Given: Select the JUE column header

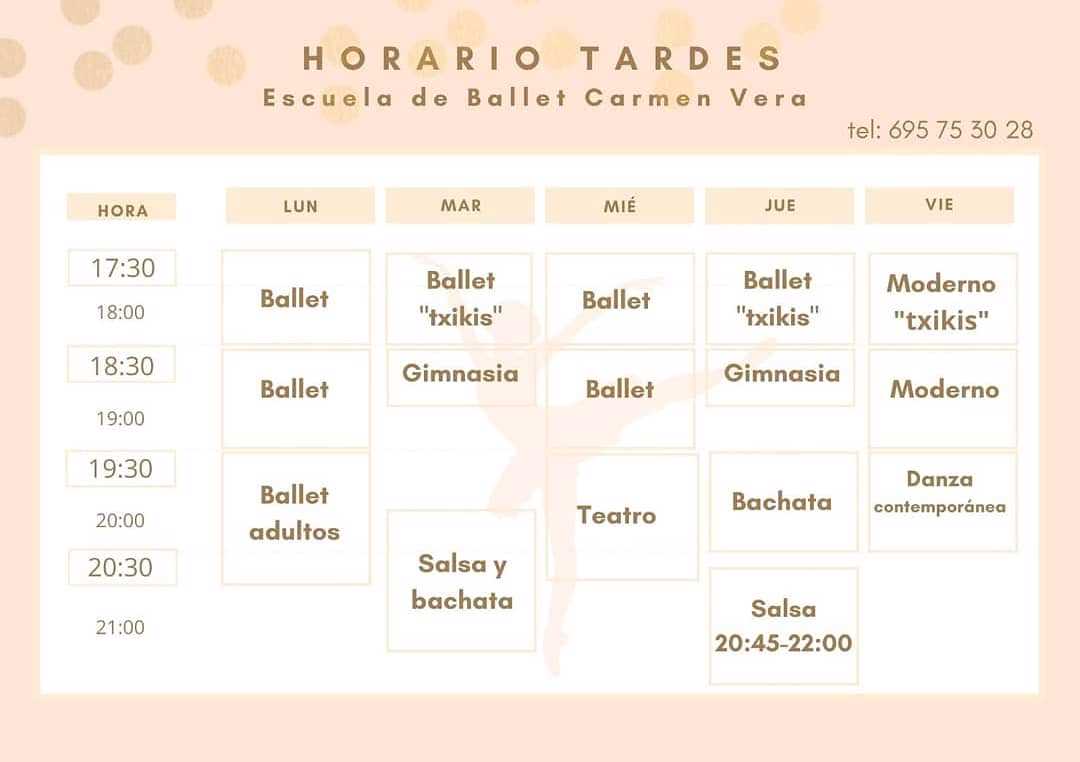Looking at the screenshot, I should click(780, 205).
